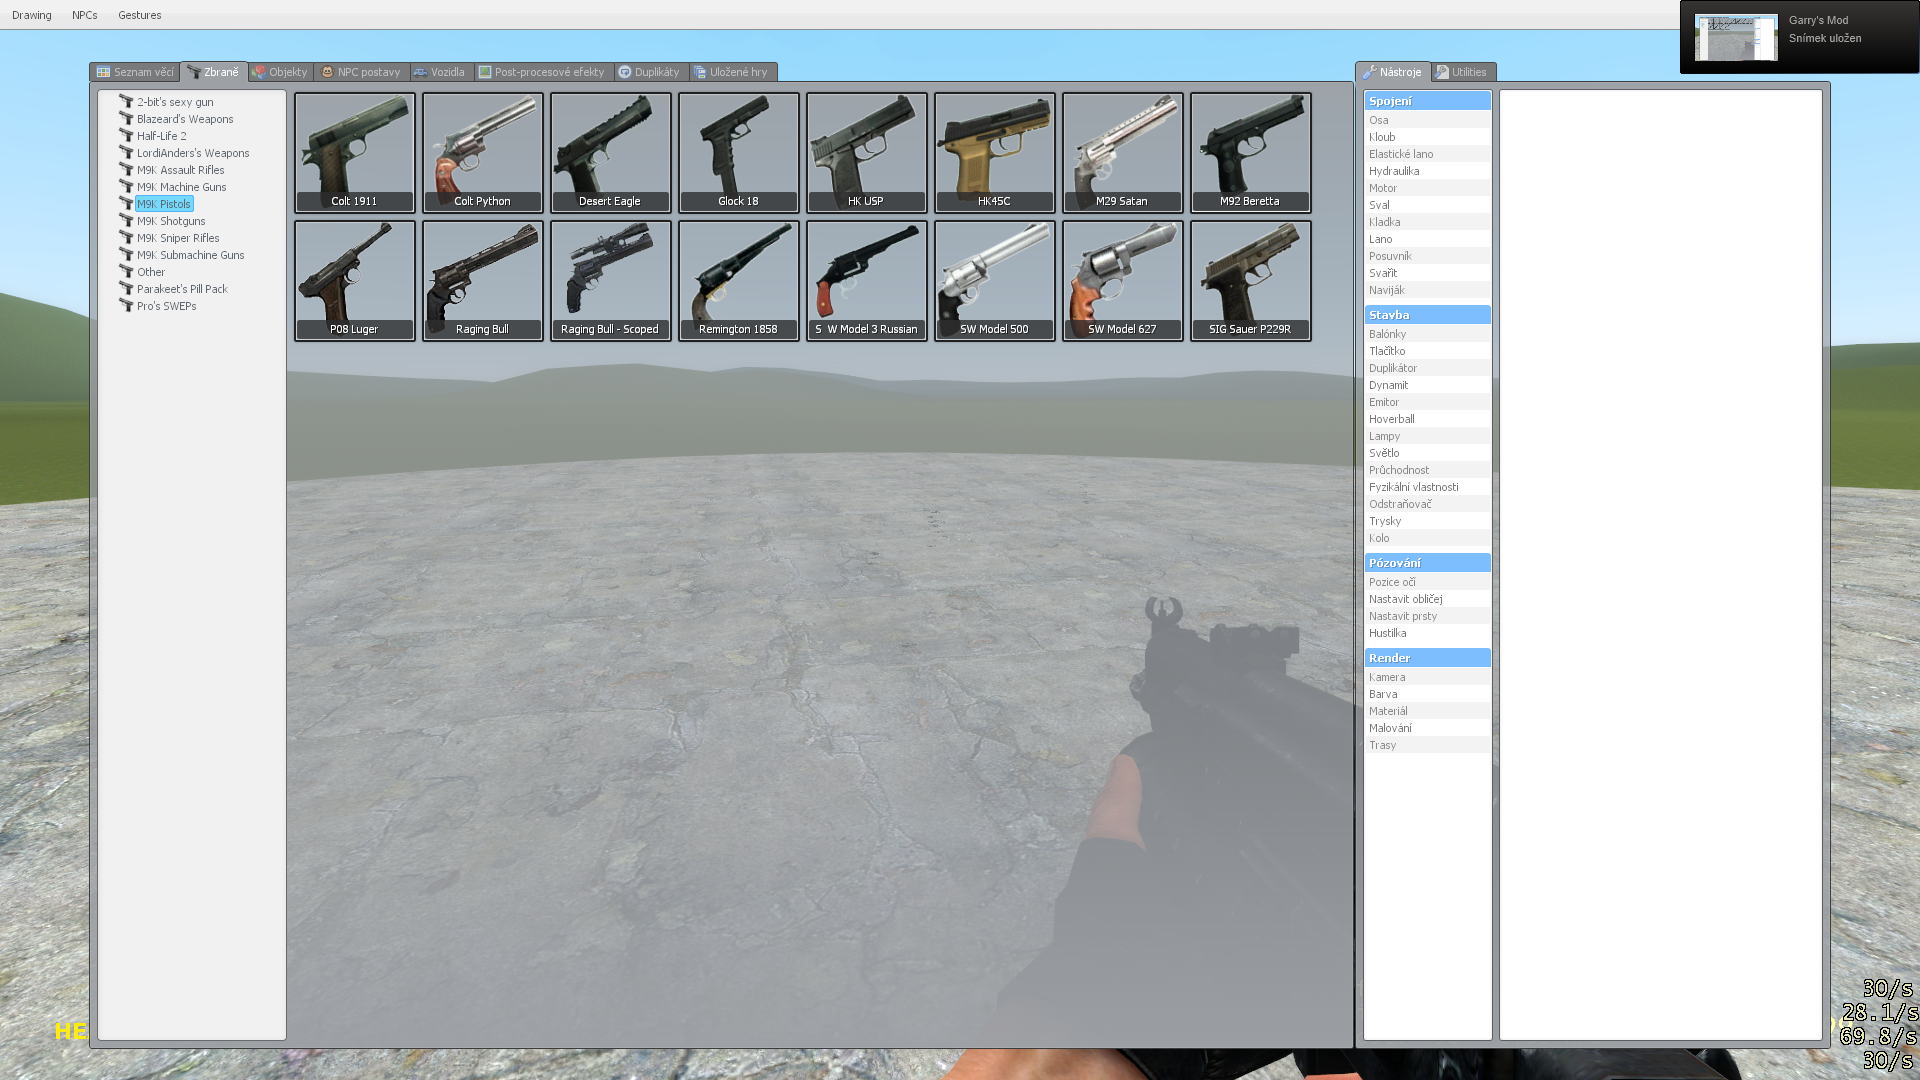Select M9K Machine Guns category
Image resolution: width=1920 pixels, height=1080 pixels.
coord(181,187)
